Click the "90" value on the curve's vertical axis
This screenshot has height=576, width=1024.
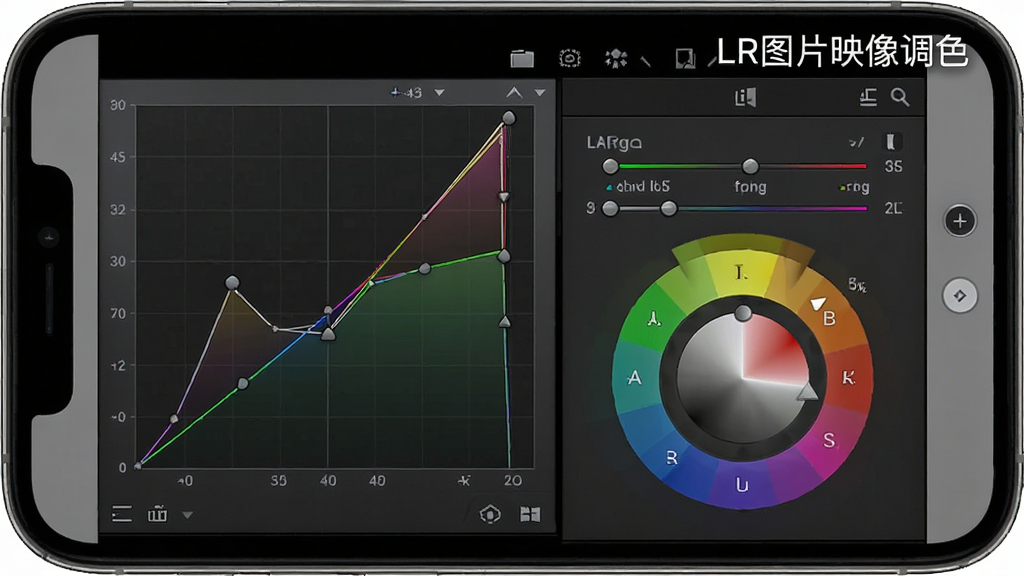pos(118,105)
